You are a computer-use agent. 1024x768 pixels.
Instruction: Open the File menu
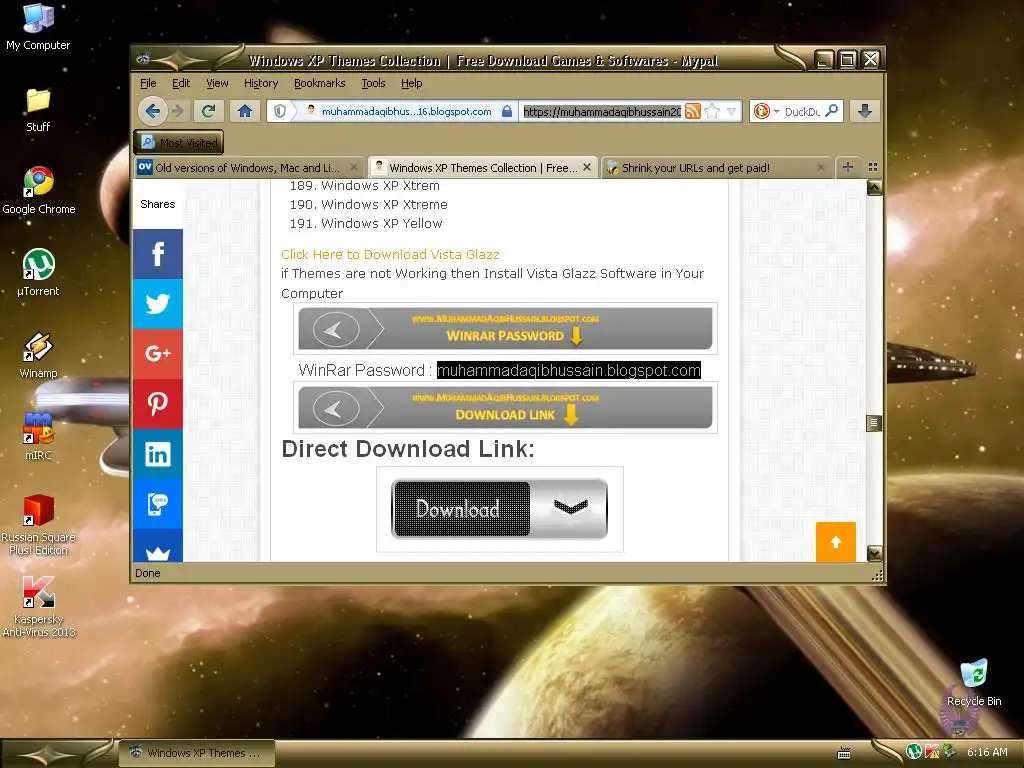148,83
